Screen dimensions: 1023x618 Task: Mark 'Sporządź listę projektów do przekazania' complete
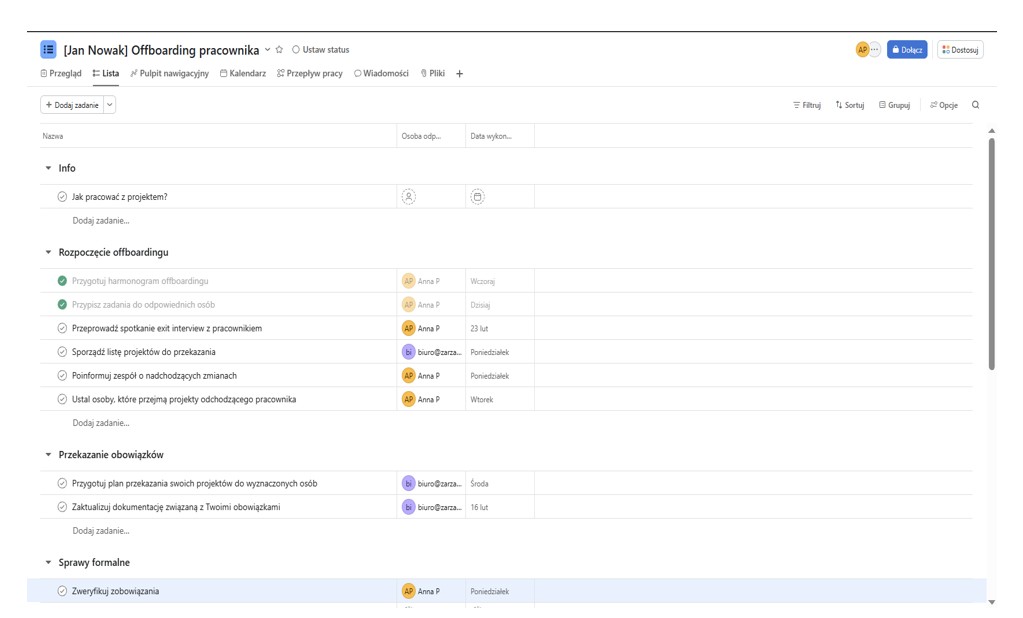[x=62, y=352]
